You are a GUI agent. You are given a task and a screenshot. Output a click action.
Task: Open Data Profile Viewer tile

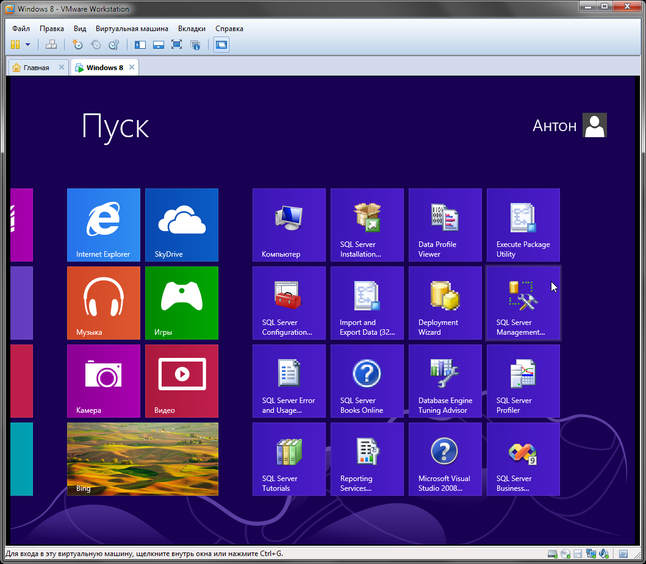pos(445,225)
